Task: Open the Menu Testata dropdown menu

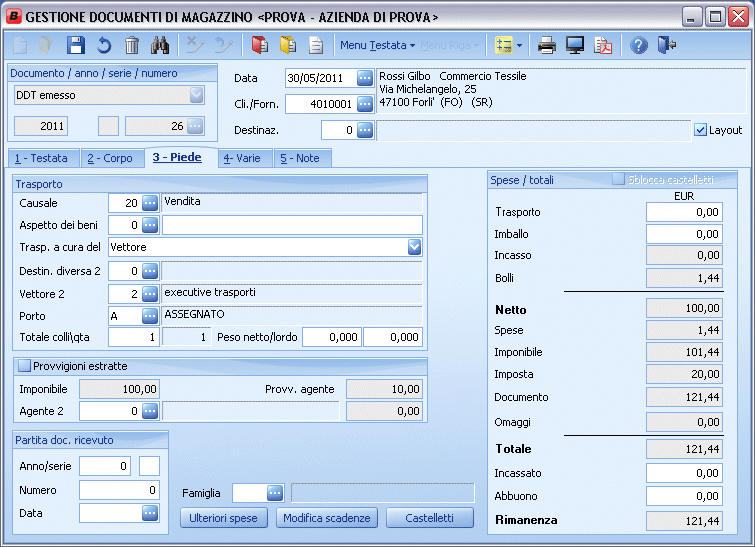Action: [x=377, y=45]
